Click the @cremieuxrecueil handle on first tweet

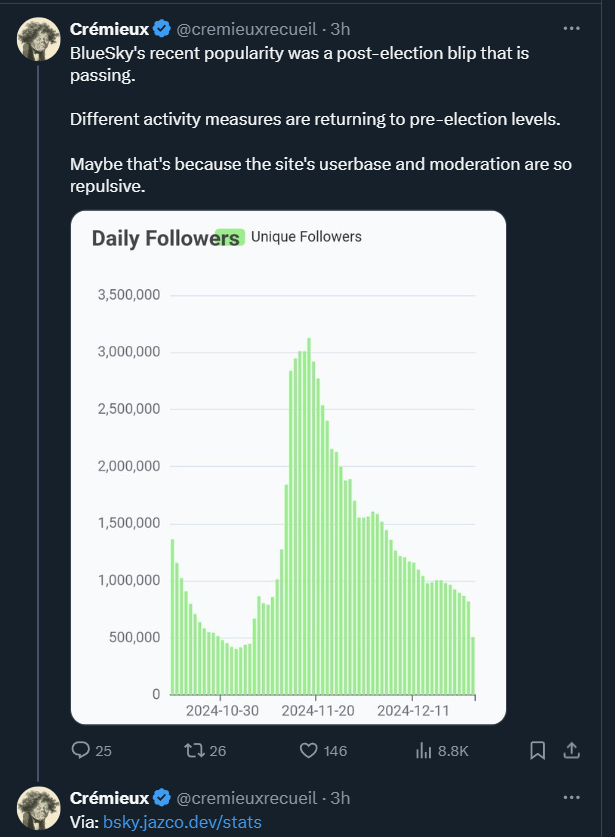tap(247, 29)
